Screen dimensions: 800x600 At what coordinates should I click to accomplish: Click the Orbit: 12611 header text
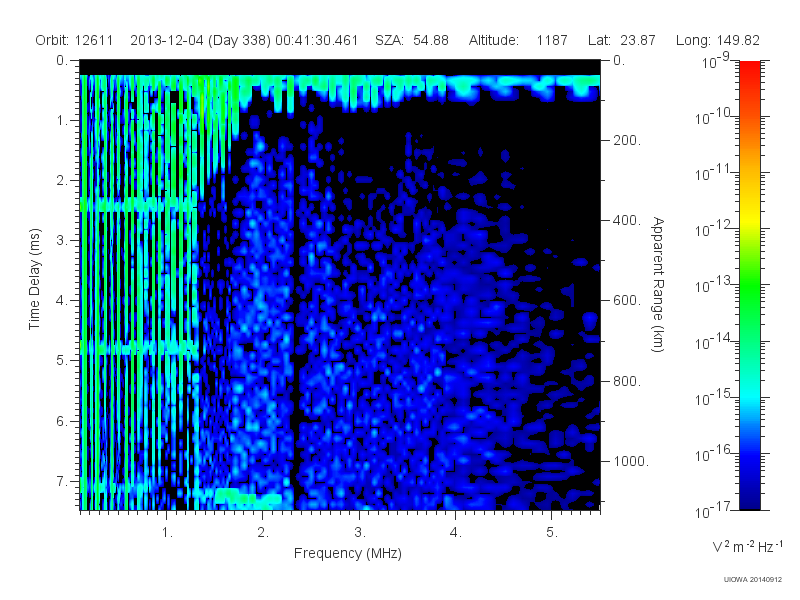(x=74, y=40)
